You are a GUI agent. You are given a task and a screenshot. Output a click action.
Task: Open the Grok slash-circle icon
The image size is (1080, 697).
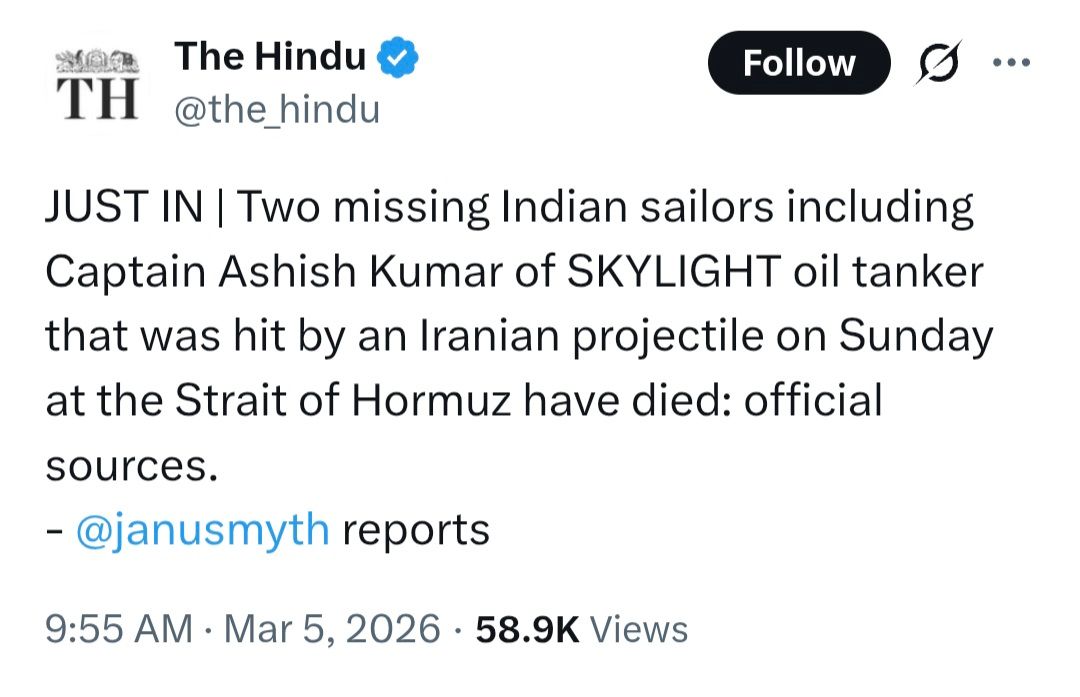pyautogui.click(x=937, y=63)
